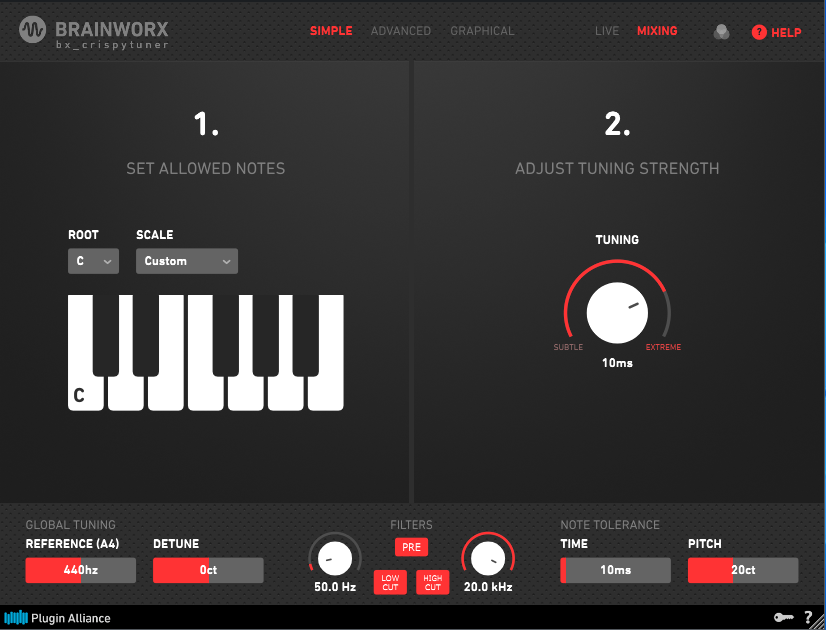This screenshot has width=826, height=630.
Task: Open the color theme circles icon
Action: pyautogui.click(x=721, y=32)
